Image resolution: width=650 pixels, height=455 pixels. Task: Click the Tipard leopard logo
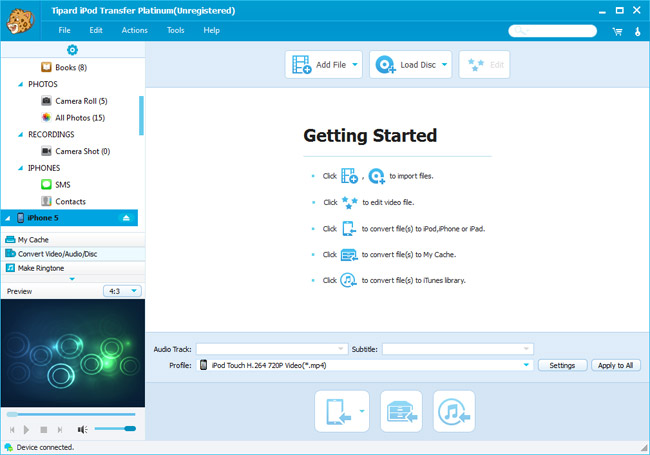pyautogui.click(x=19, y=20)
